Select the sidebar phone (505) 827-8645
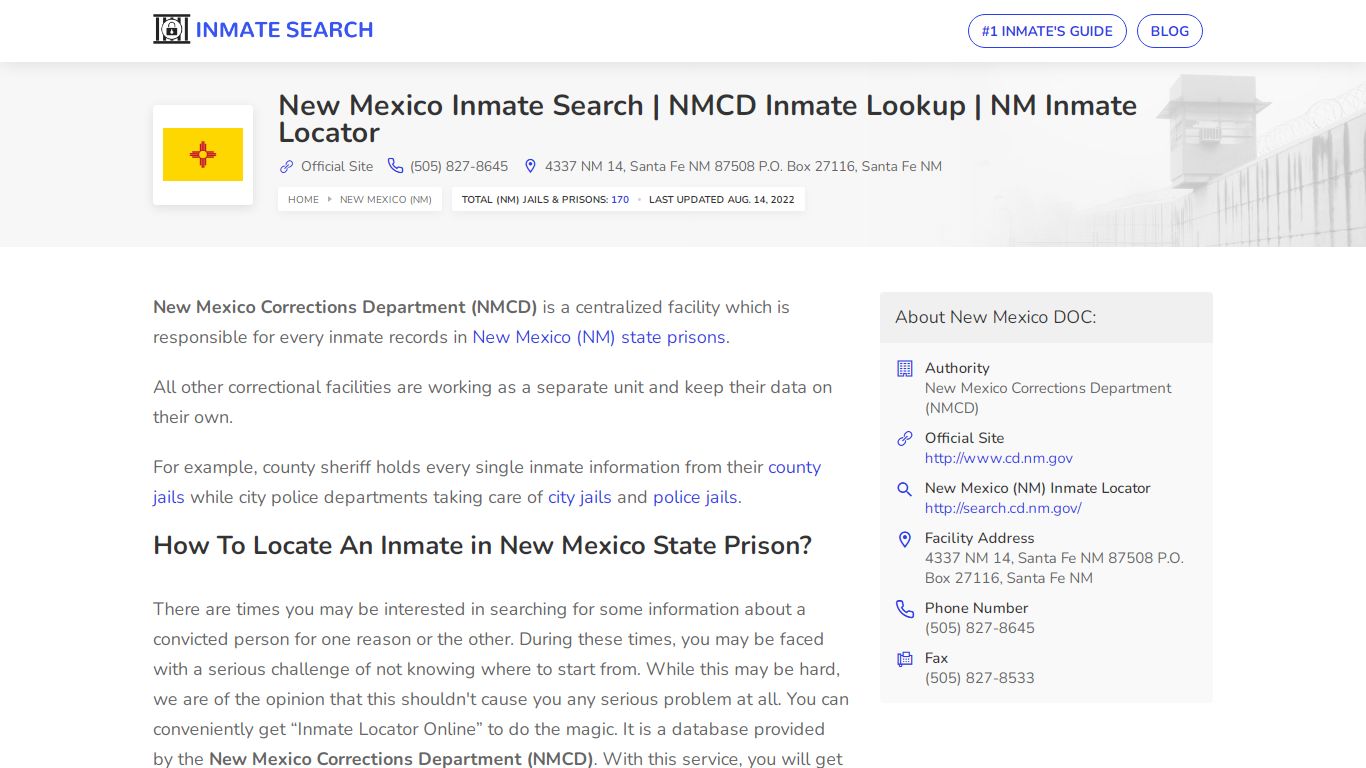This screenshot has width=1366, height=768. (x=980, y=628)
